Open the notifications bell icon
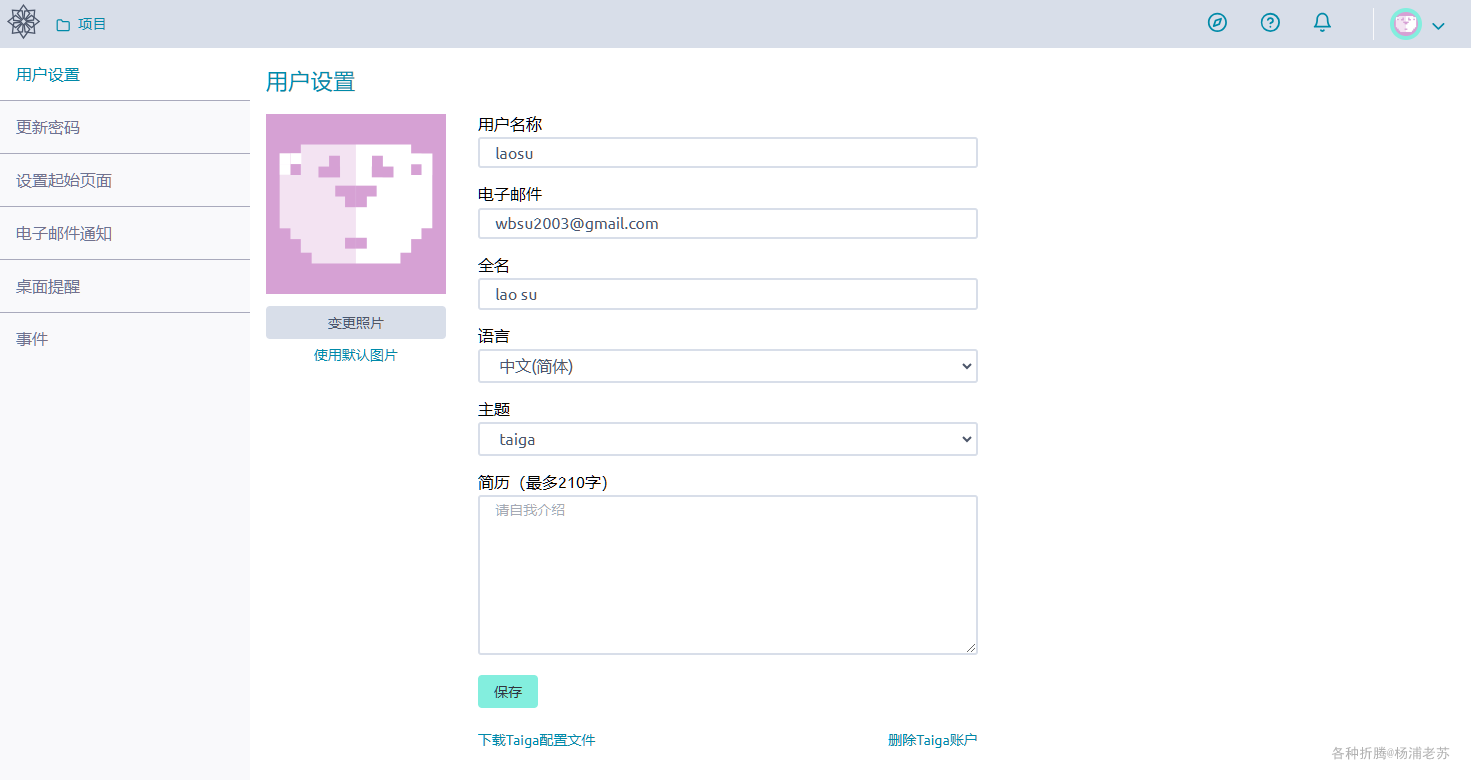 tap(1322, 23)
